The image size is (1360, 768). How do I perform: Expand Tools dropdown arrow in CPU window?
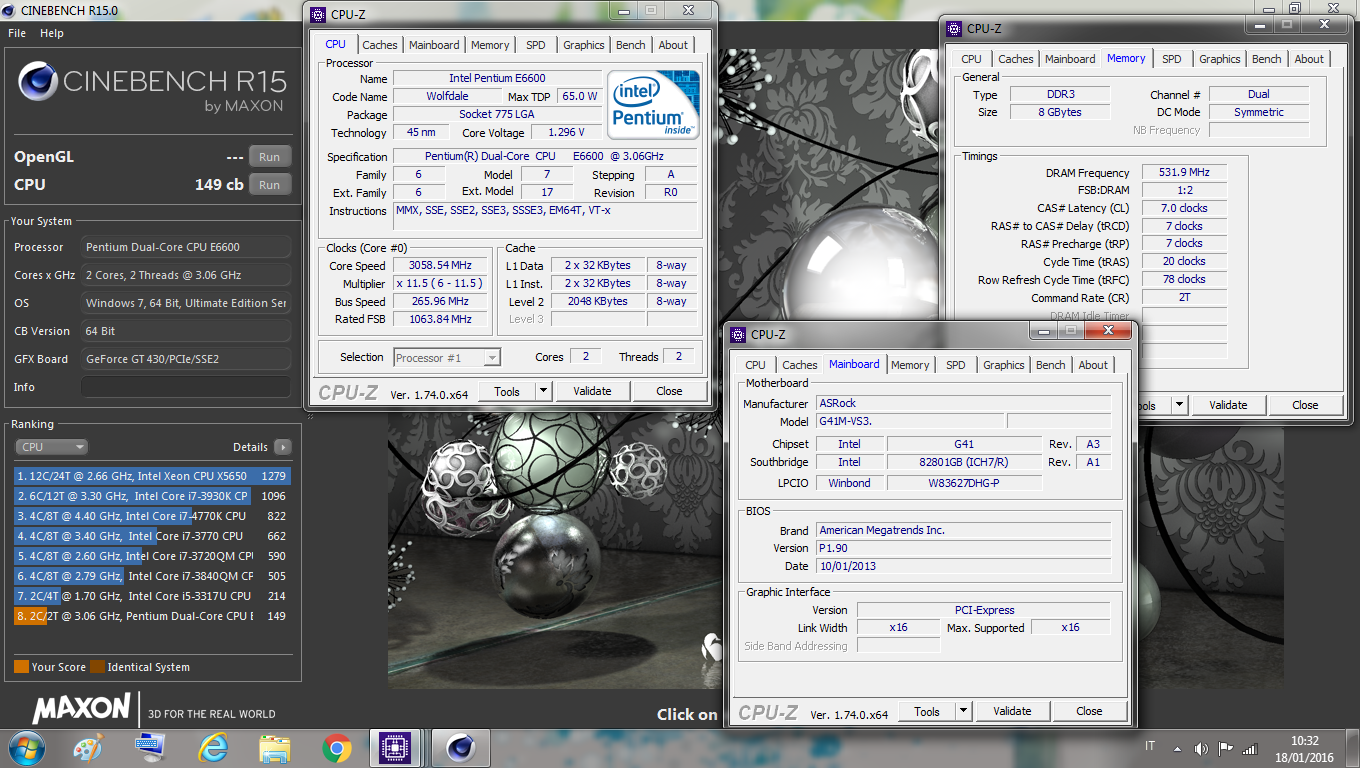tap(544, 391)
